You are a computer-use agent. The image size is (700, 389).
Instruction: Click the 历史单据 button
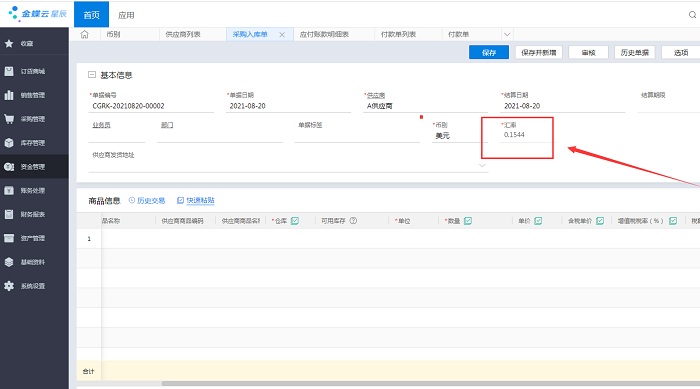pyautogui.click(x=634, y=52)
